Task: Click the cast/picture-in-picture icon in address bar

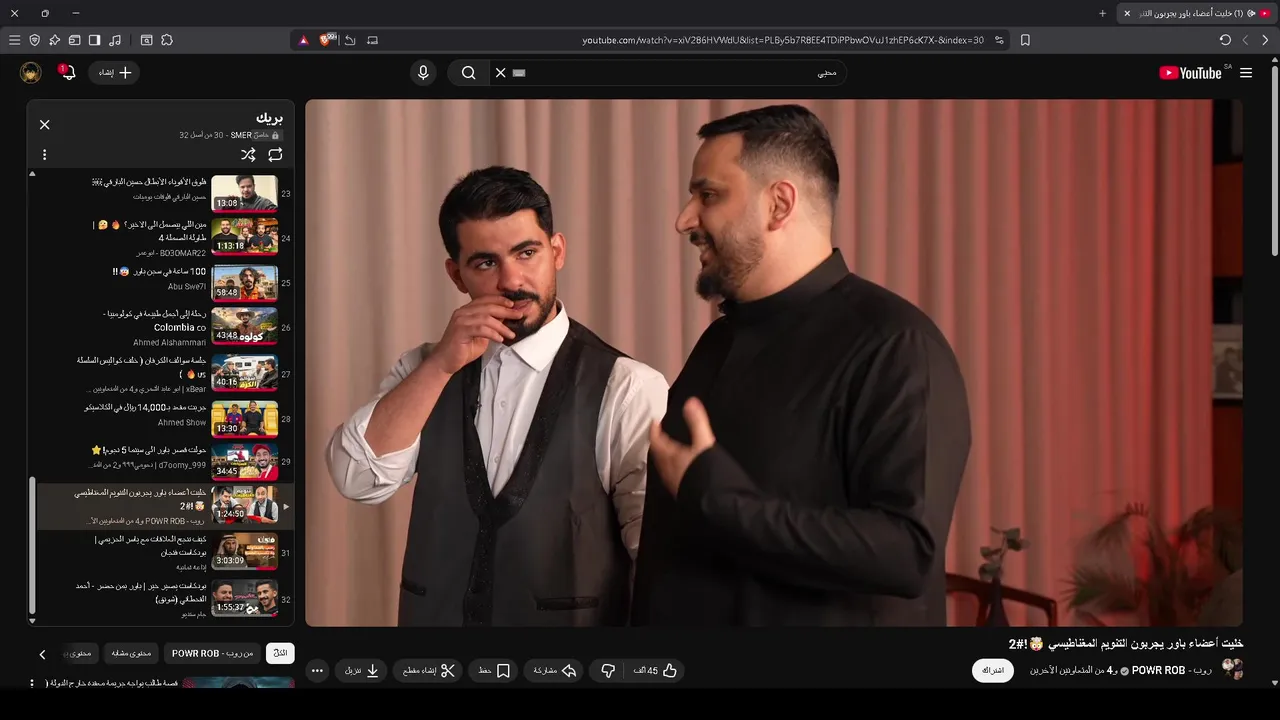Action: click(373, 40)
